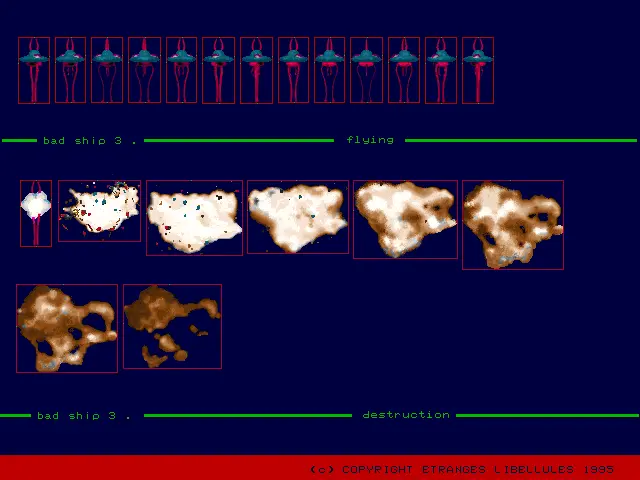The width and height of the screenshot is (640, 480).
Task: Click the third destruction explosion frame
Action: coord(194,217)
